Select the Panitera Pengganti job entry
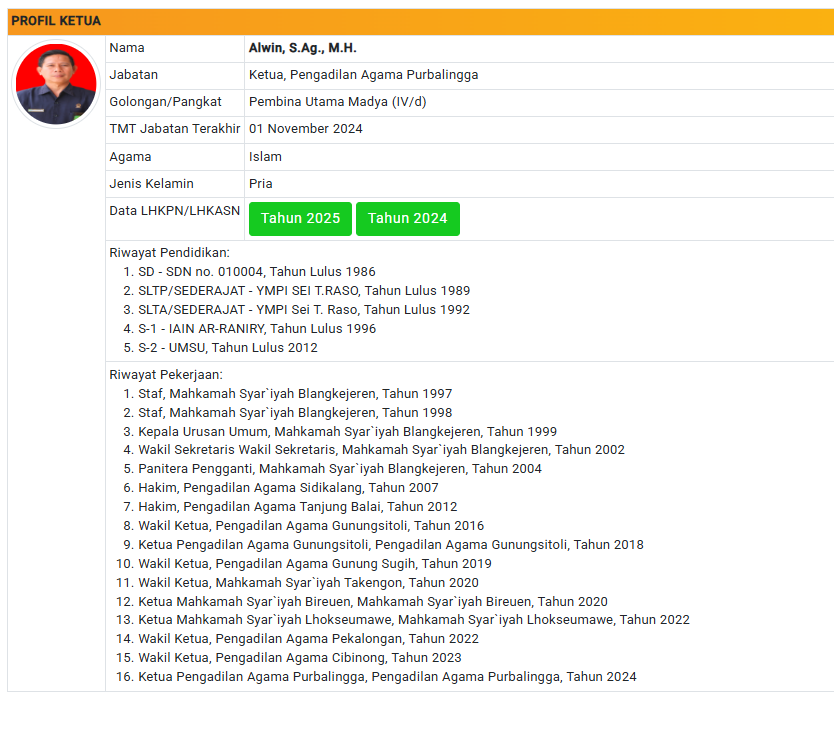Image resolution: width=834 pixels, height=729 pixels. [x=339, y=469]
